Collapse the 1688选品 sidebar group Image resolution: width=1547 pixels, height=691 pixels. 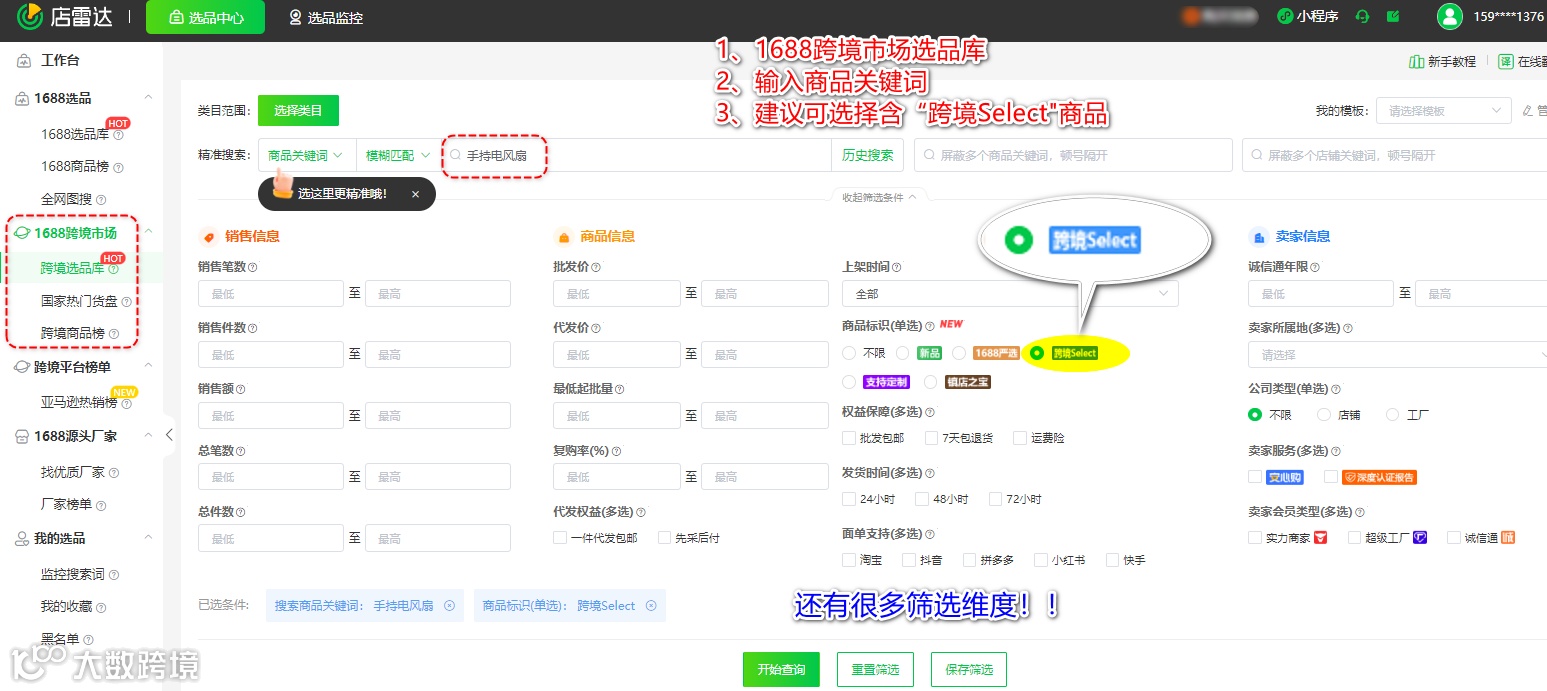[148, 98]
